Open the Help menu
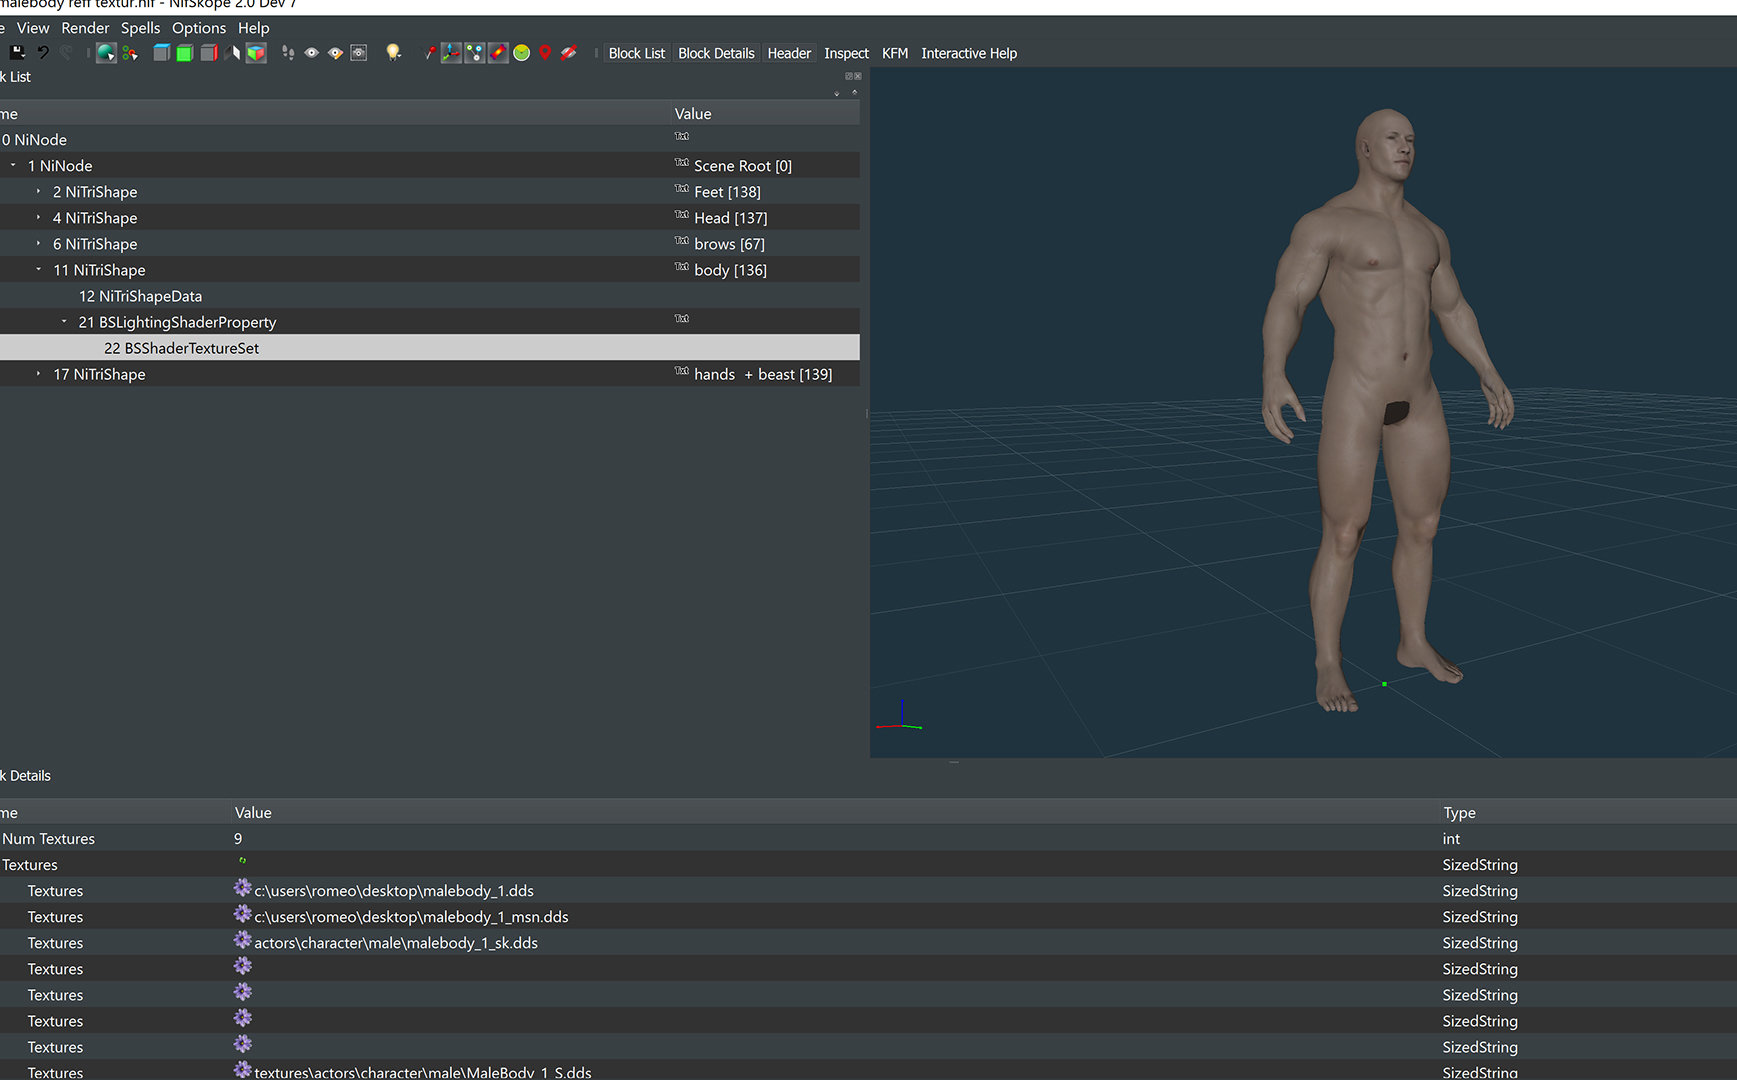Viewport: 1737px width, 1080px height. [x=254, y=28]
